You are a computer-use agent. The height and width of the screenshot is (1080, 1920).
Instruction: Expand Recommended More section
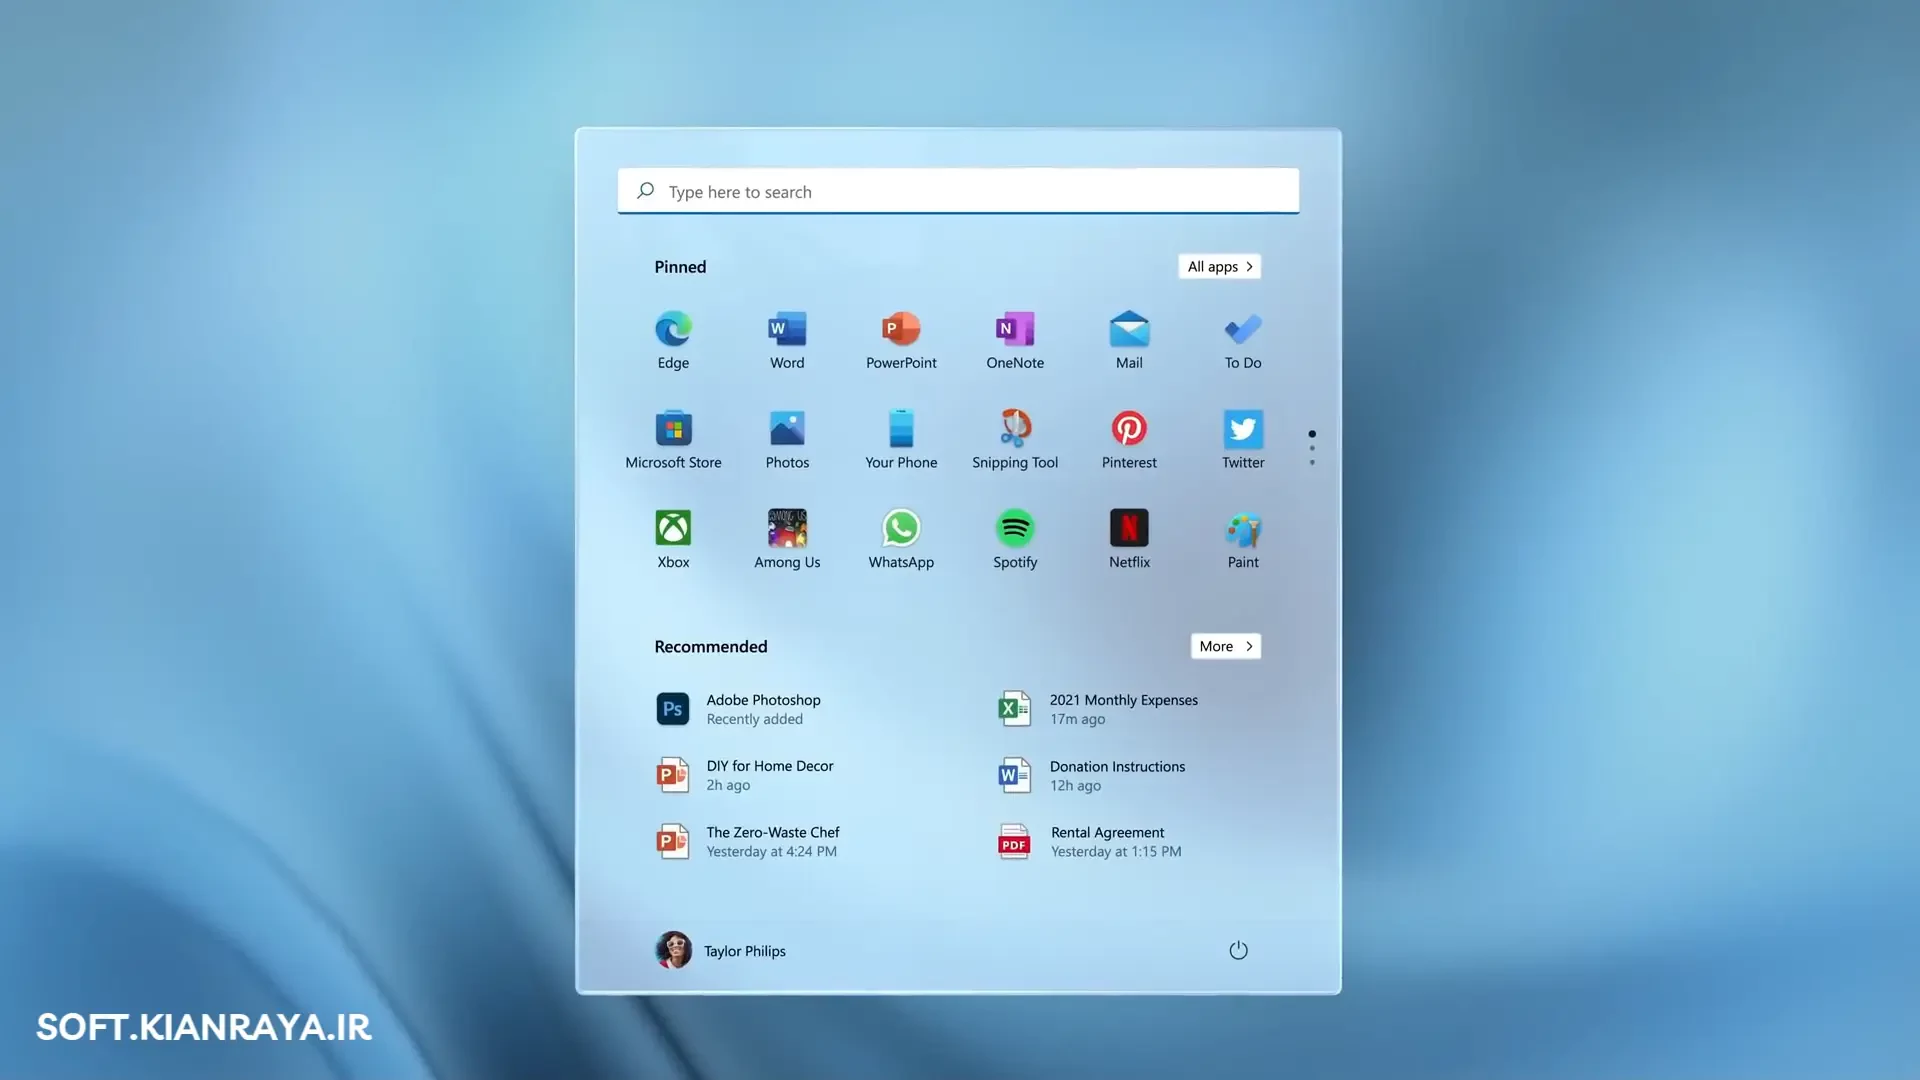coord(1225,646)
